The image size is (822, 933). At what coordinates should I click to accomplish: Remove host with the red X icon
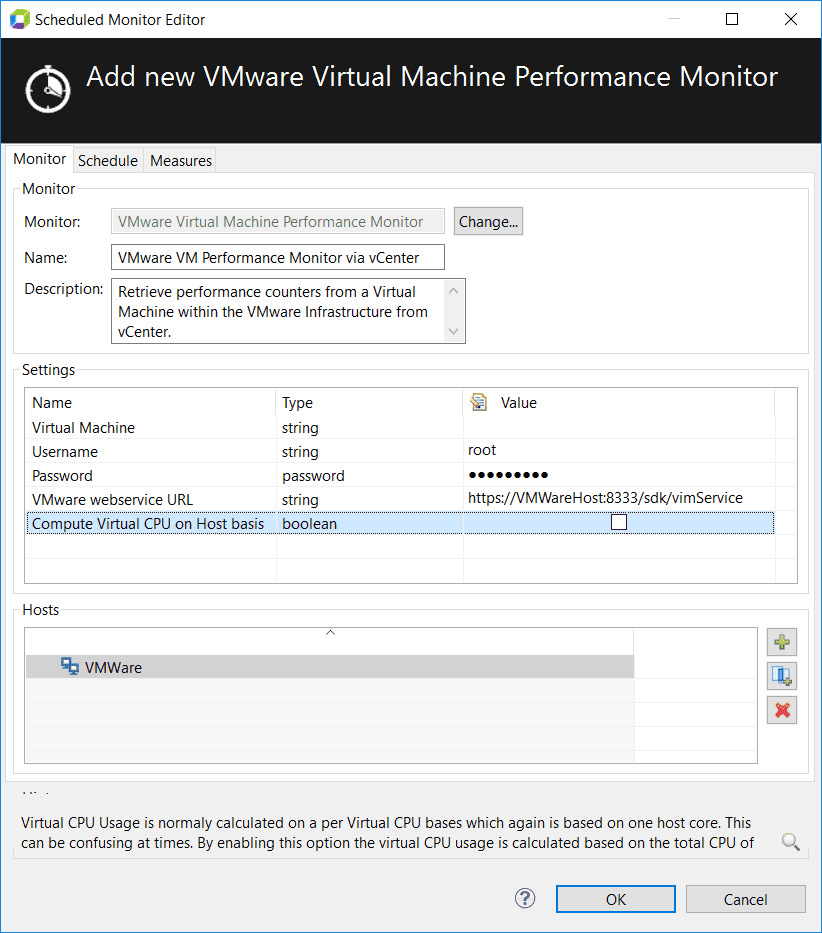pyautogui.click(x=782, y=710)
